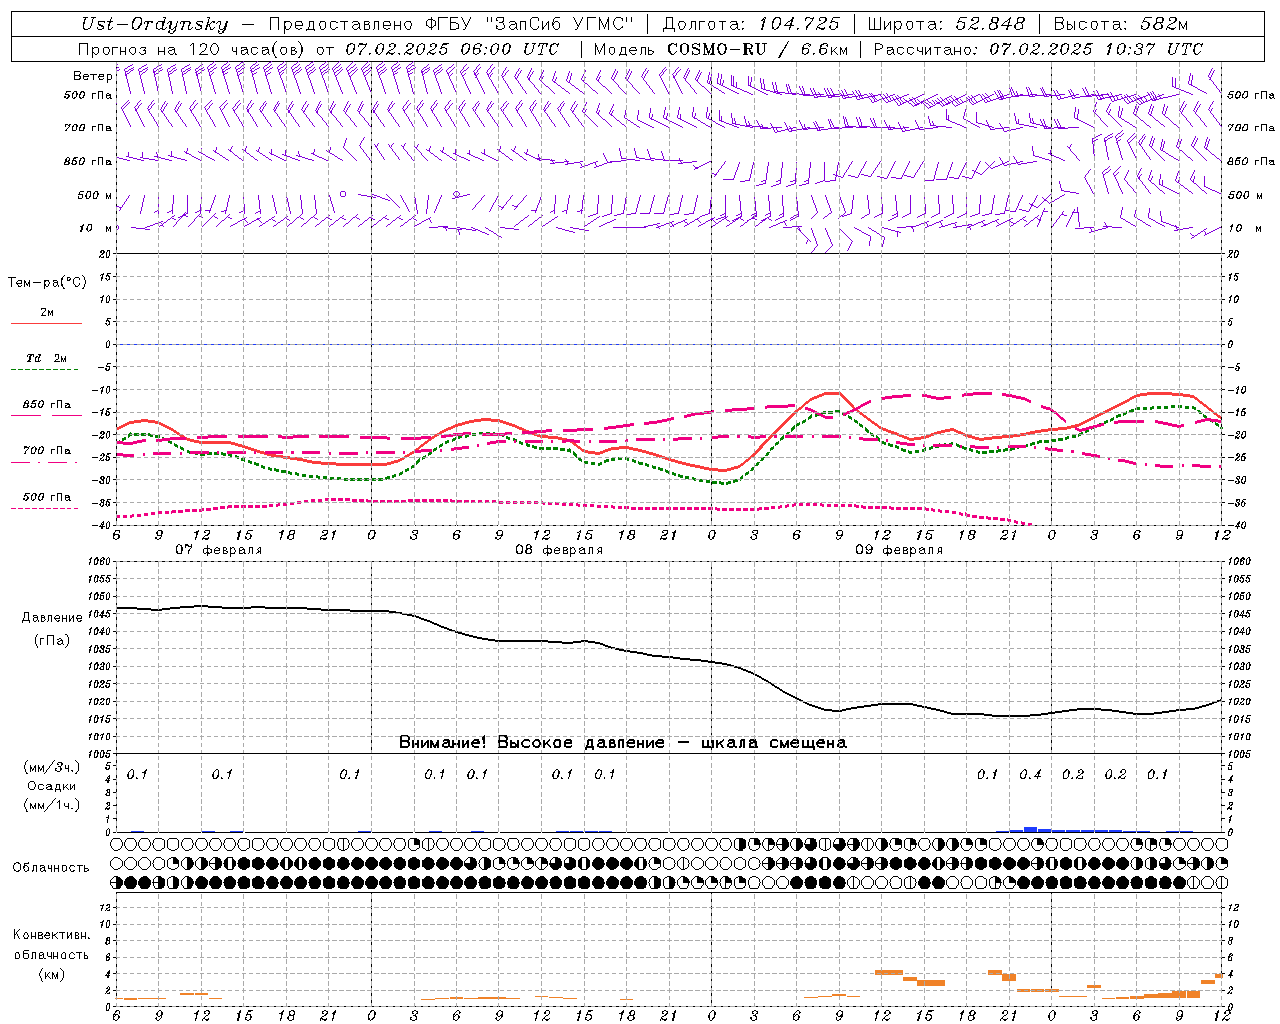Click the '700 гПа' temperature legend entry
The image size is (1280, 1024).
(x=47, y=451)
